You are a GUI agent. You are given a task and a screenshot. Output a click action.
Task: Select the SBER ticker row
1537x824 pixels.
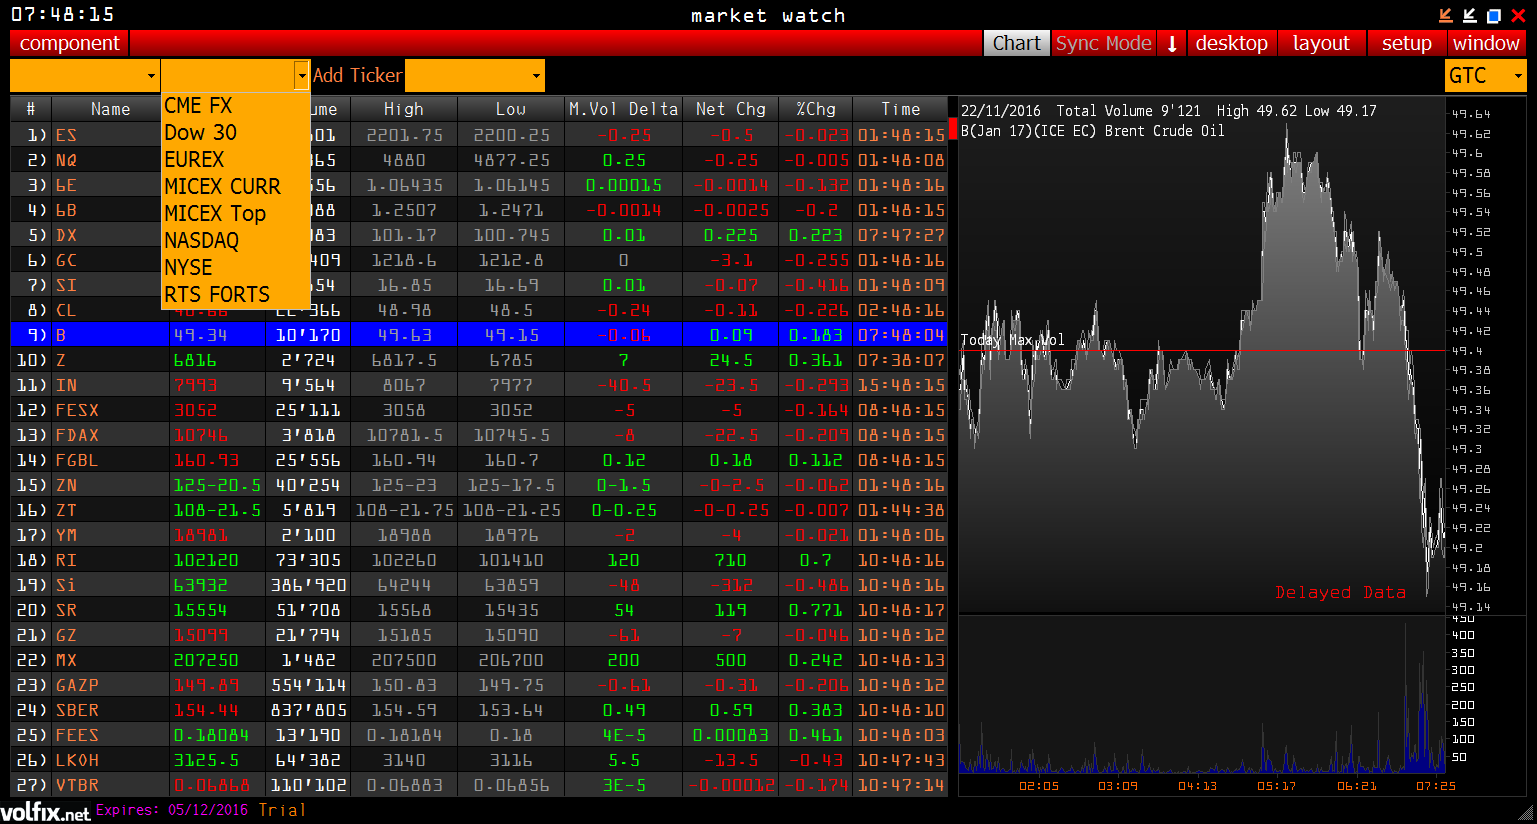(x=77, y=710)
